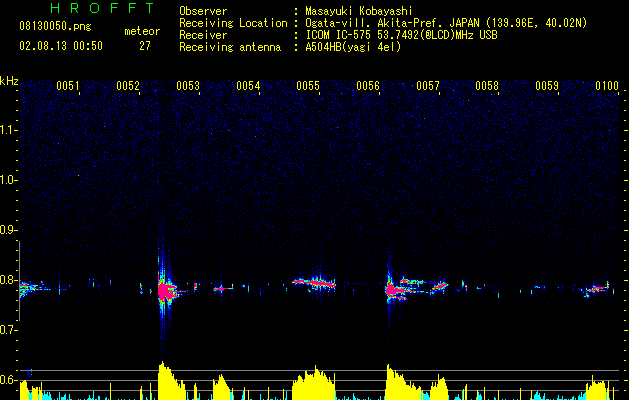Select the A504HB(yagi 4el) antenna value
This screenshot has height=400, width=629.
pos(353,47)
